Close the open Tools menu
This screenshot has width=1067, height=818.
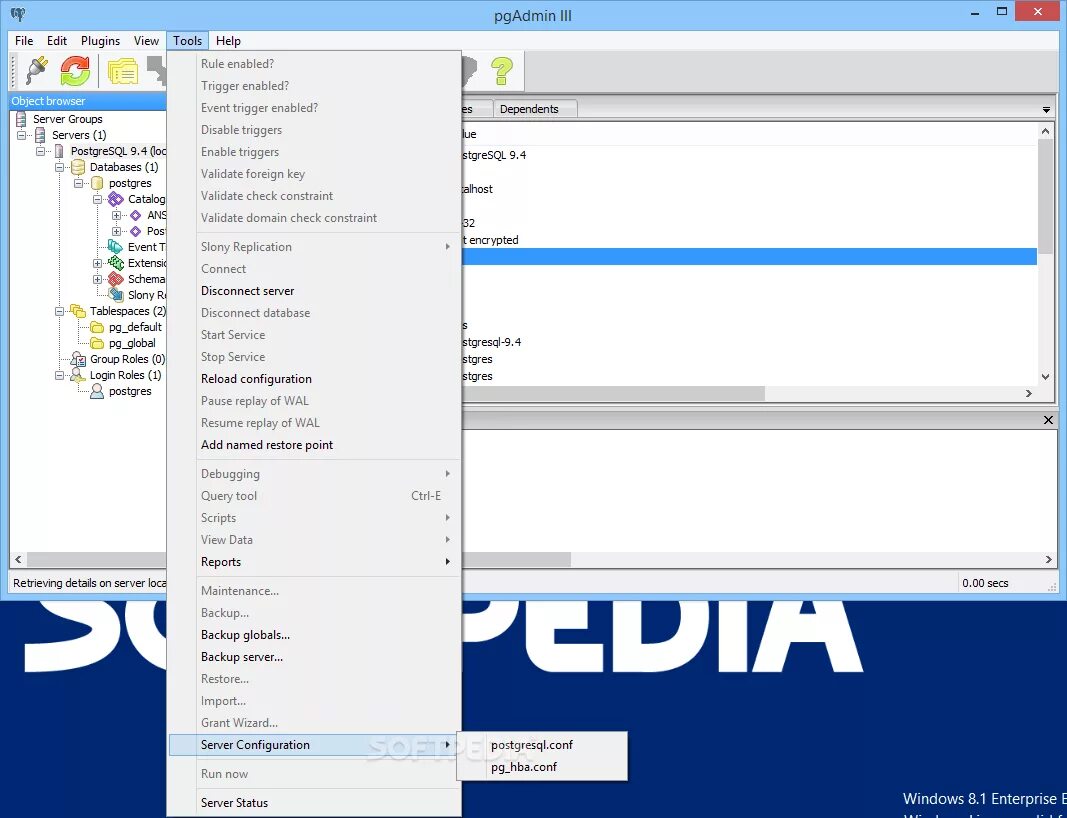[187, 41]
